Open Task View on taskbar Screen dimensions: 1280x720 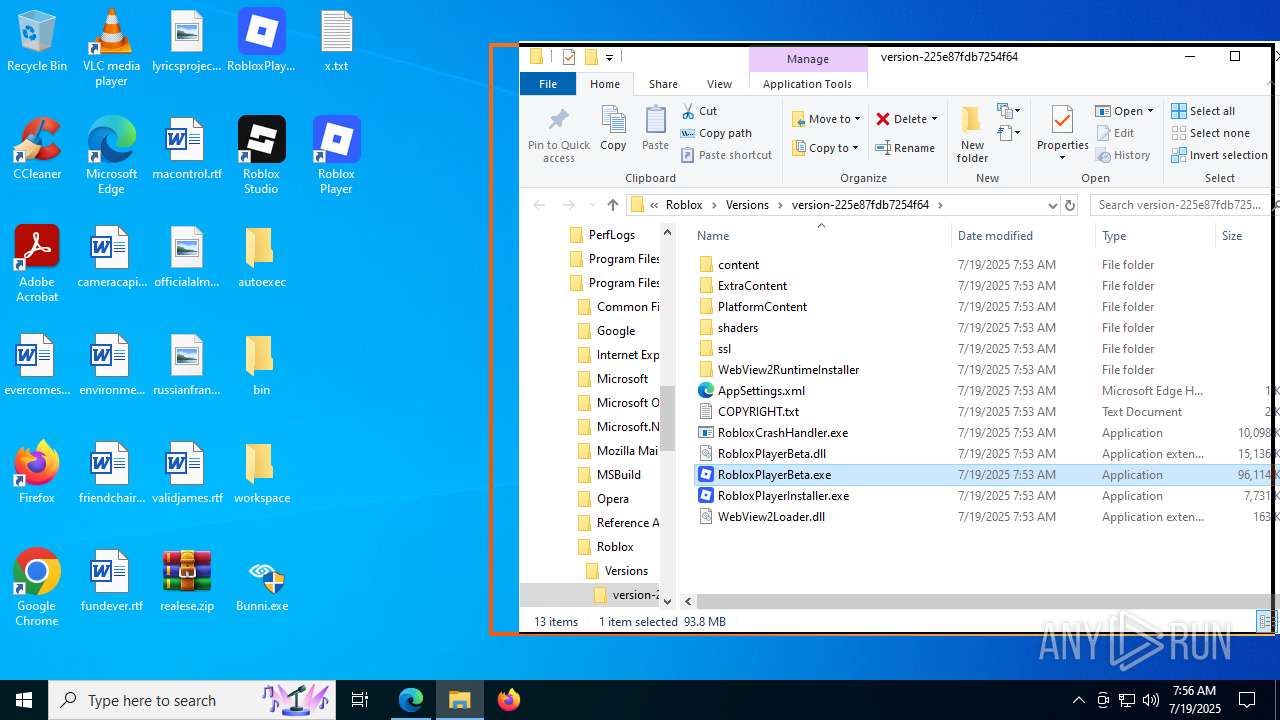point(360,700)
